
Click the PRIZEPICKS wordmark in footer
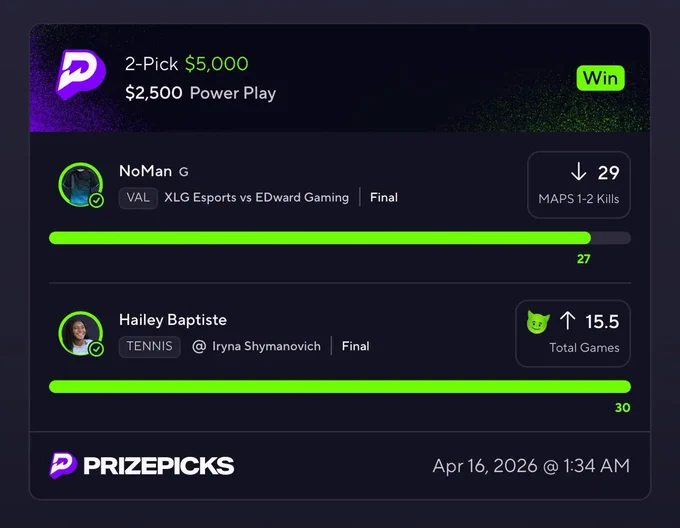[158, 466]
